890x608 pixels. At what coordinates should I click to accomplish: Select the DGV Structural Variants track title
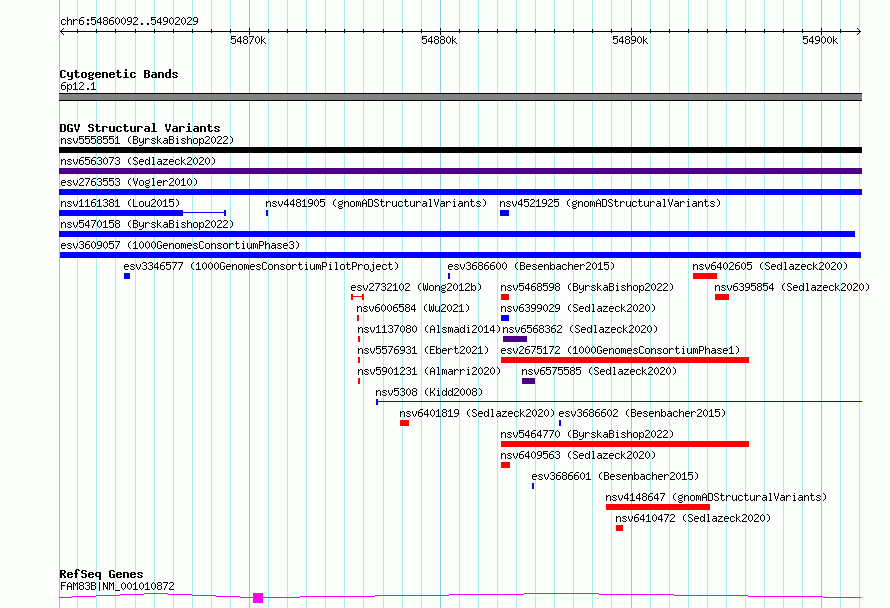click(140, 128)
